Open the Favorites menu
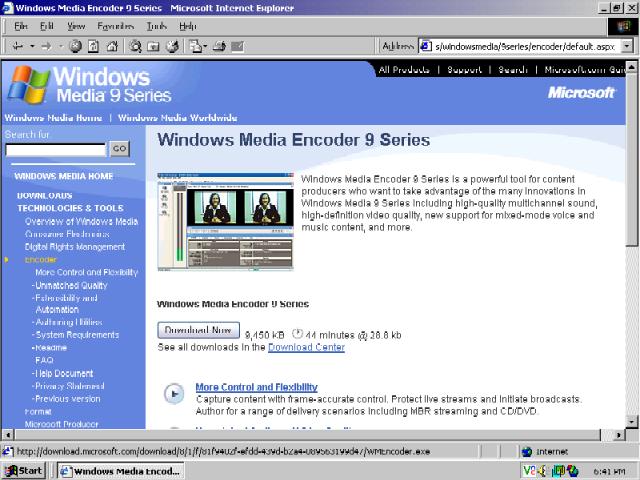The width and height of the screenshot is (640, 480). coord(116,27)
